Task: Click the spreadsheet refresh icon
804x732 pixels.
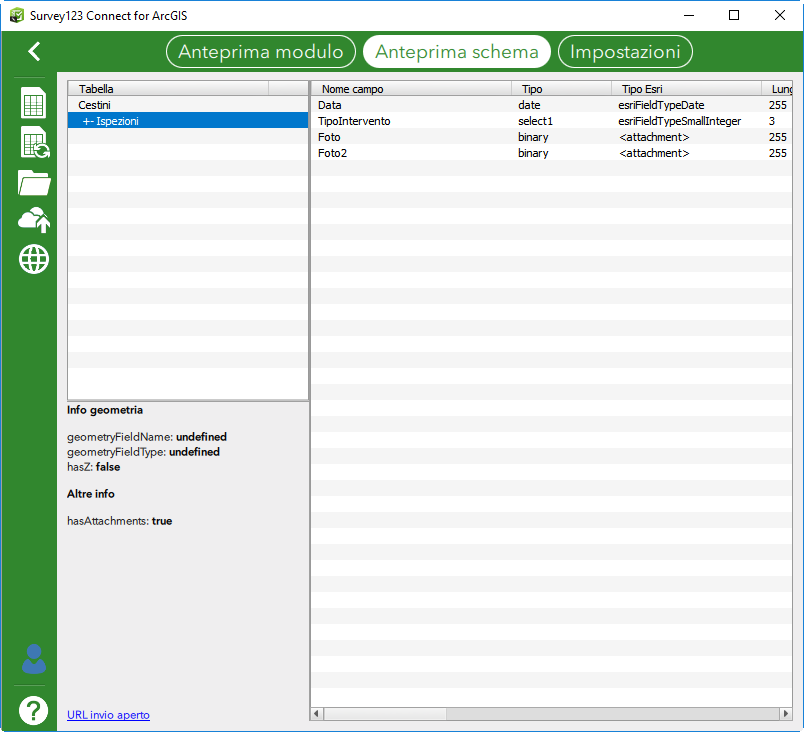Action: tap(35, 143)
